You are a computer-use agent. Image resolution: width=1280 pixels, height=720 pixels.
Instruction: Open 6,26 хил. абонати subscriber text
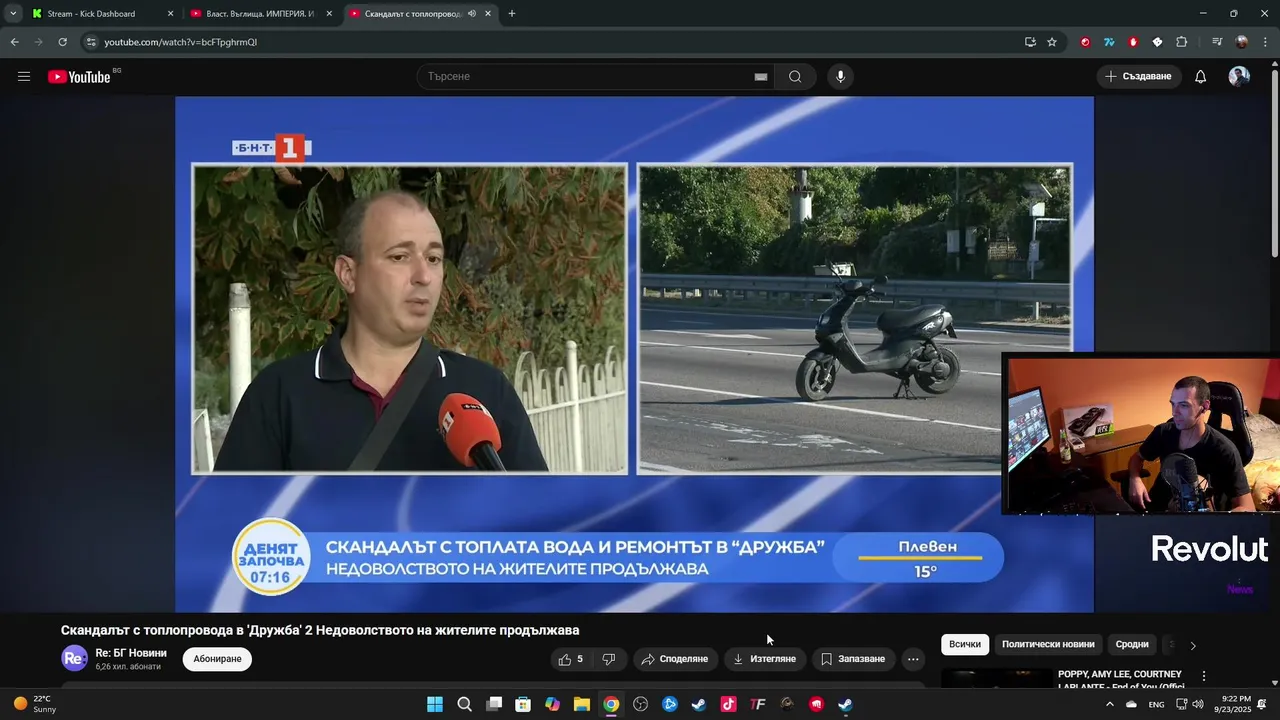[x=128, y=667]
